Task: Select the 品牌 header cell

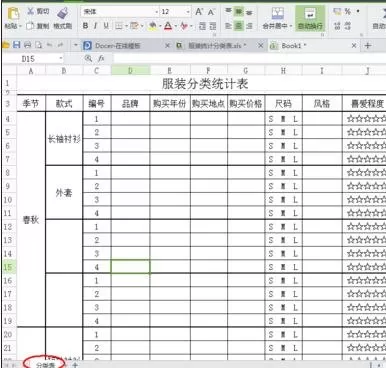Action: pos(130,104)
